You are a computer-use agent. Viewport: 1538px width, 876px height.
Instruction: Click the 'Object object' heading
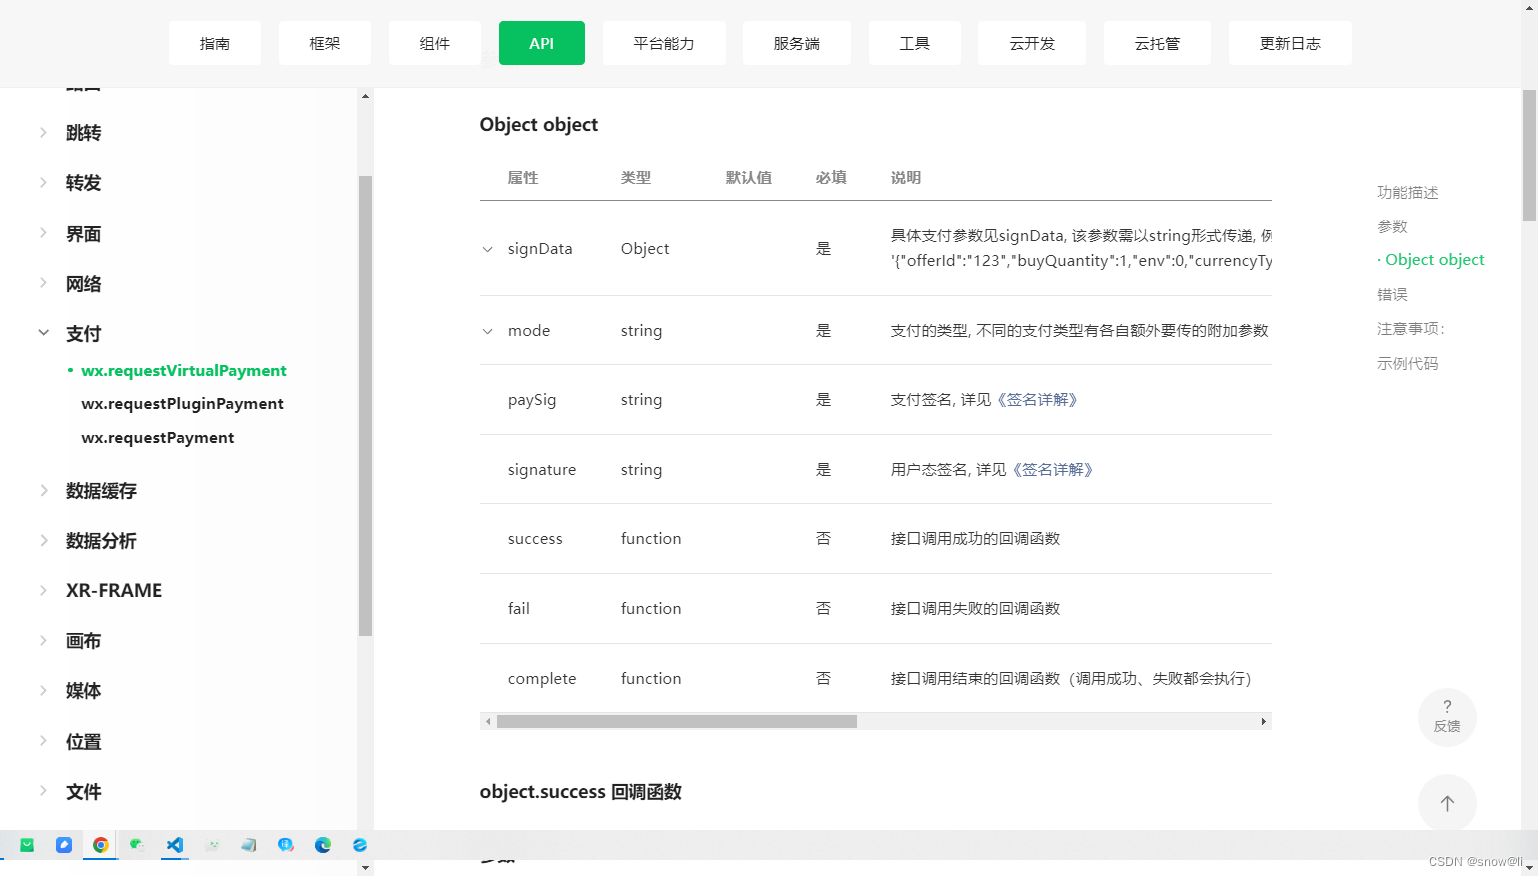tap(539, 124)
